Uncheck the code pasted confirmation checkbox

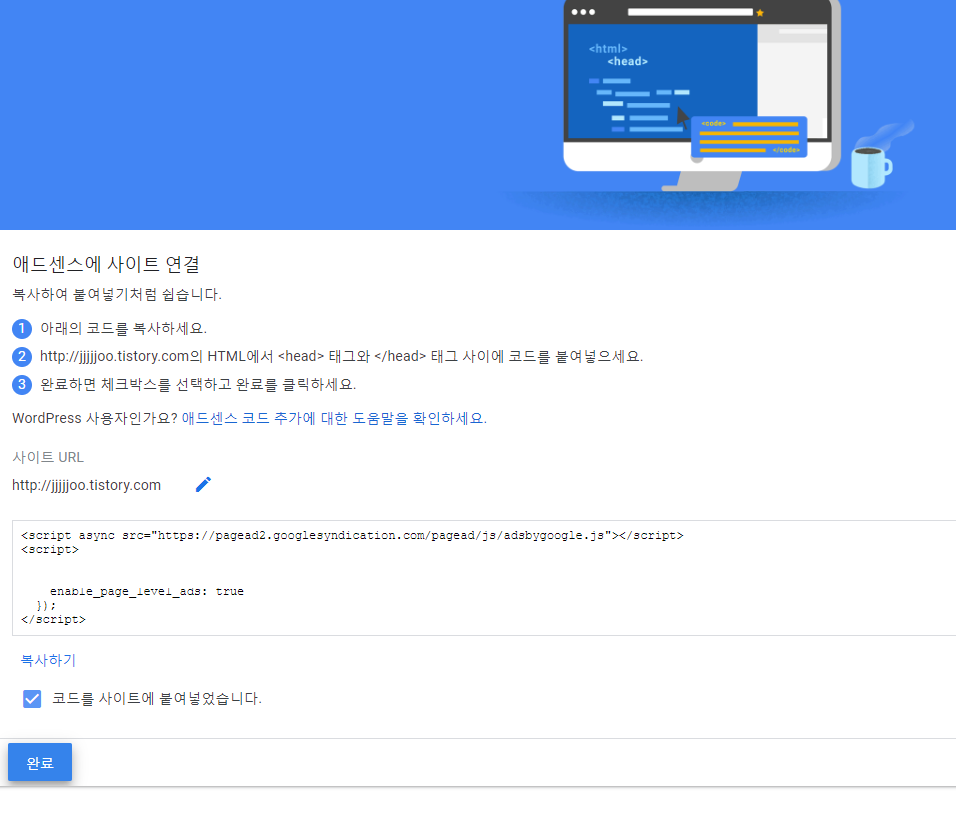pyautogui.click(x=32, y=699)
